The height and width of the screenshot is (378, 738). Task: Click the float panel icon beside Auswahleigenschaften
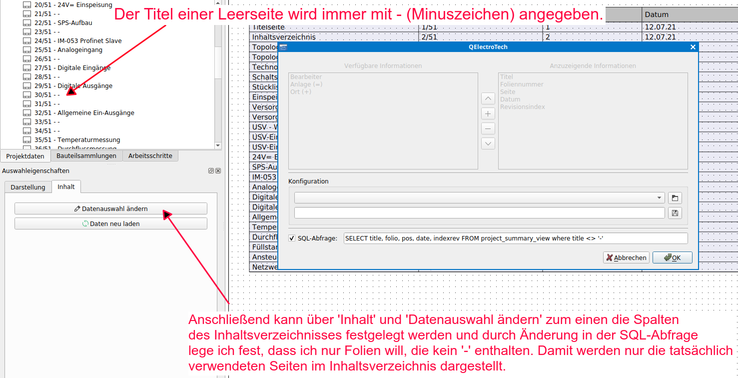[x=211, y=171]
